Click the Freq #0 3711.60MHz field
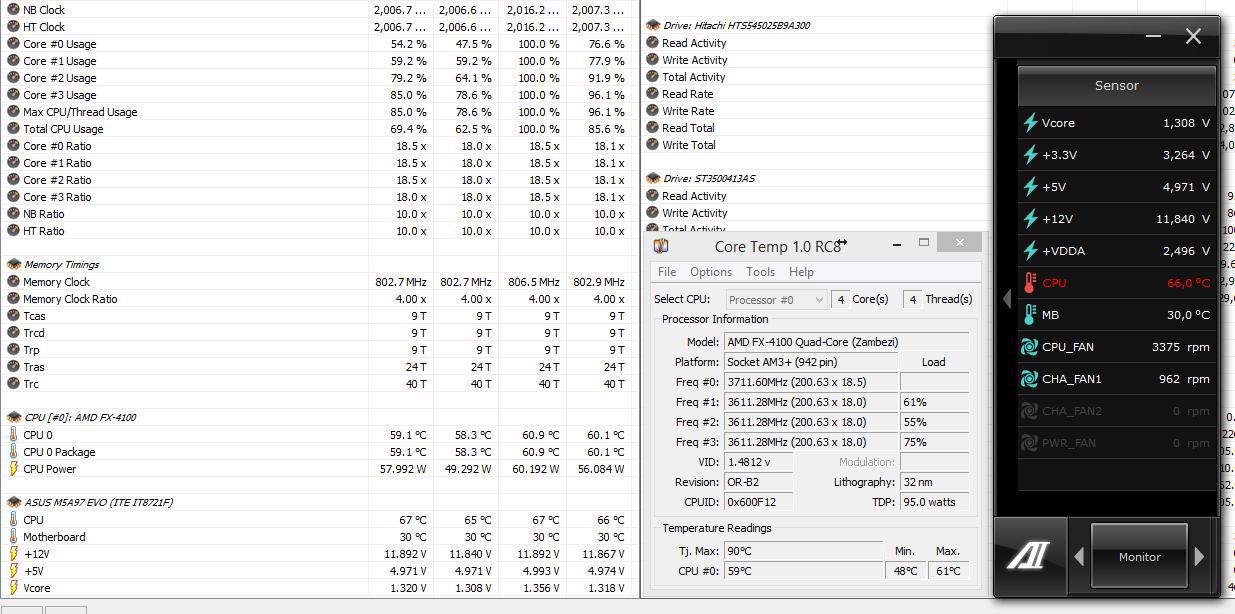 click(x=810, y=382)
